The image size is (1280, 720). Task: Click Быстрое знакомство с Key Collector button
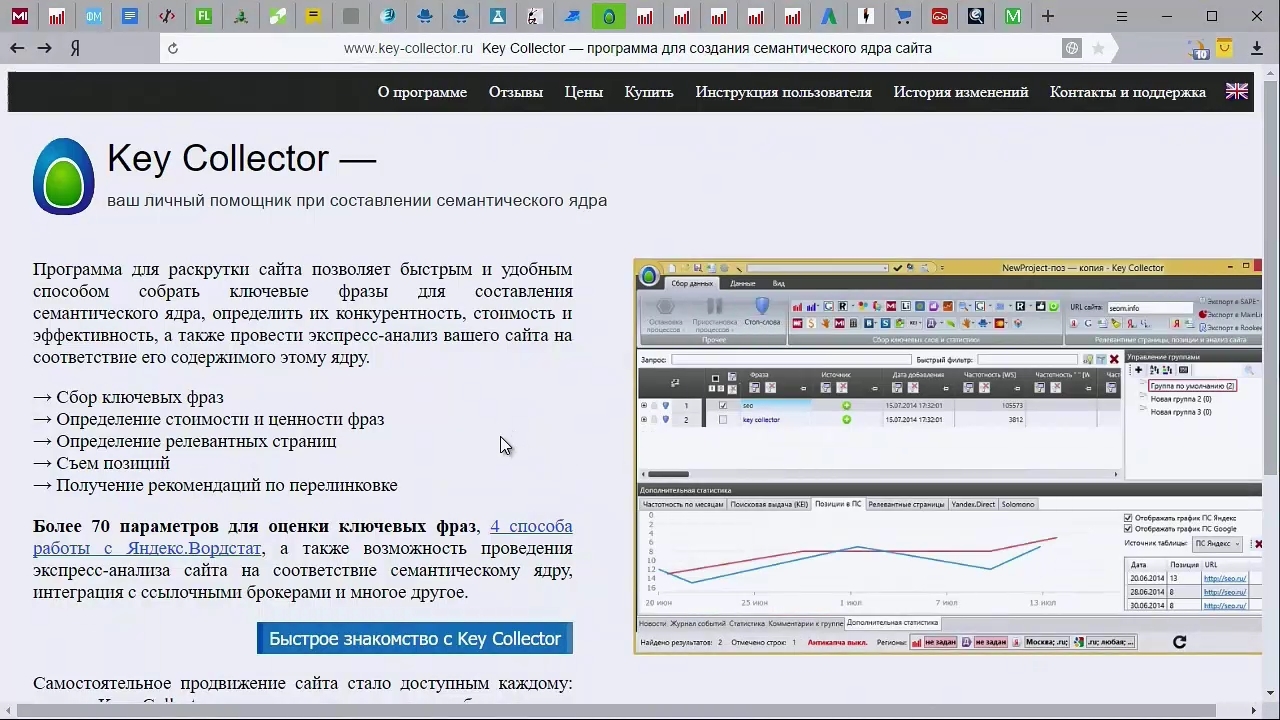[x=415, y=639]
